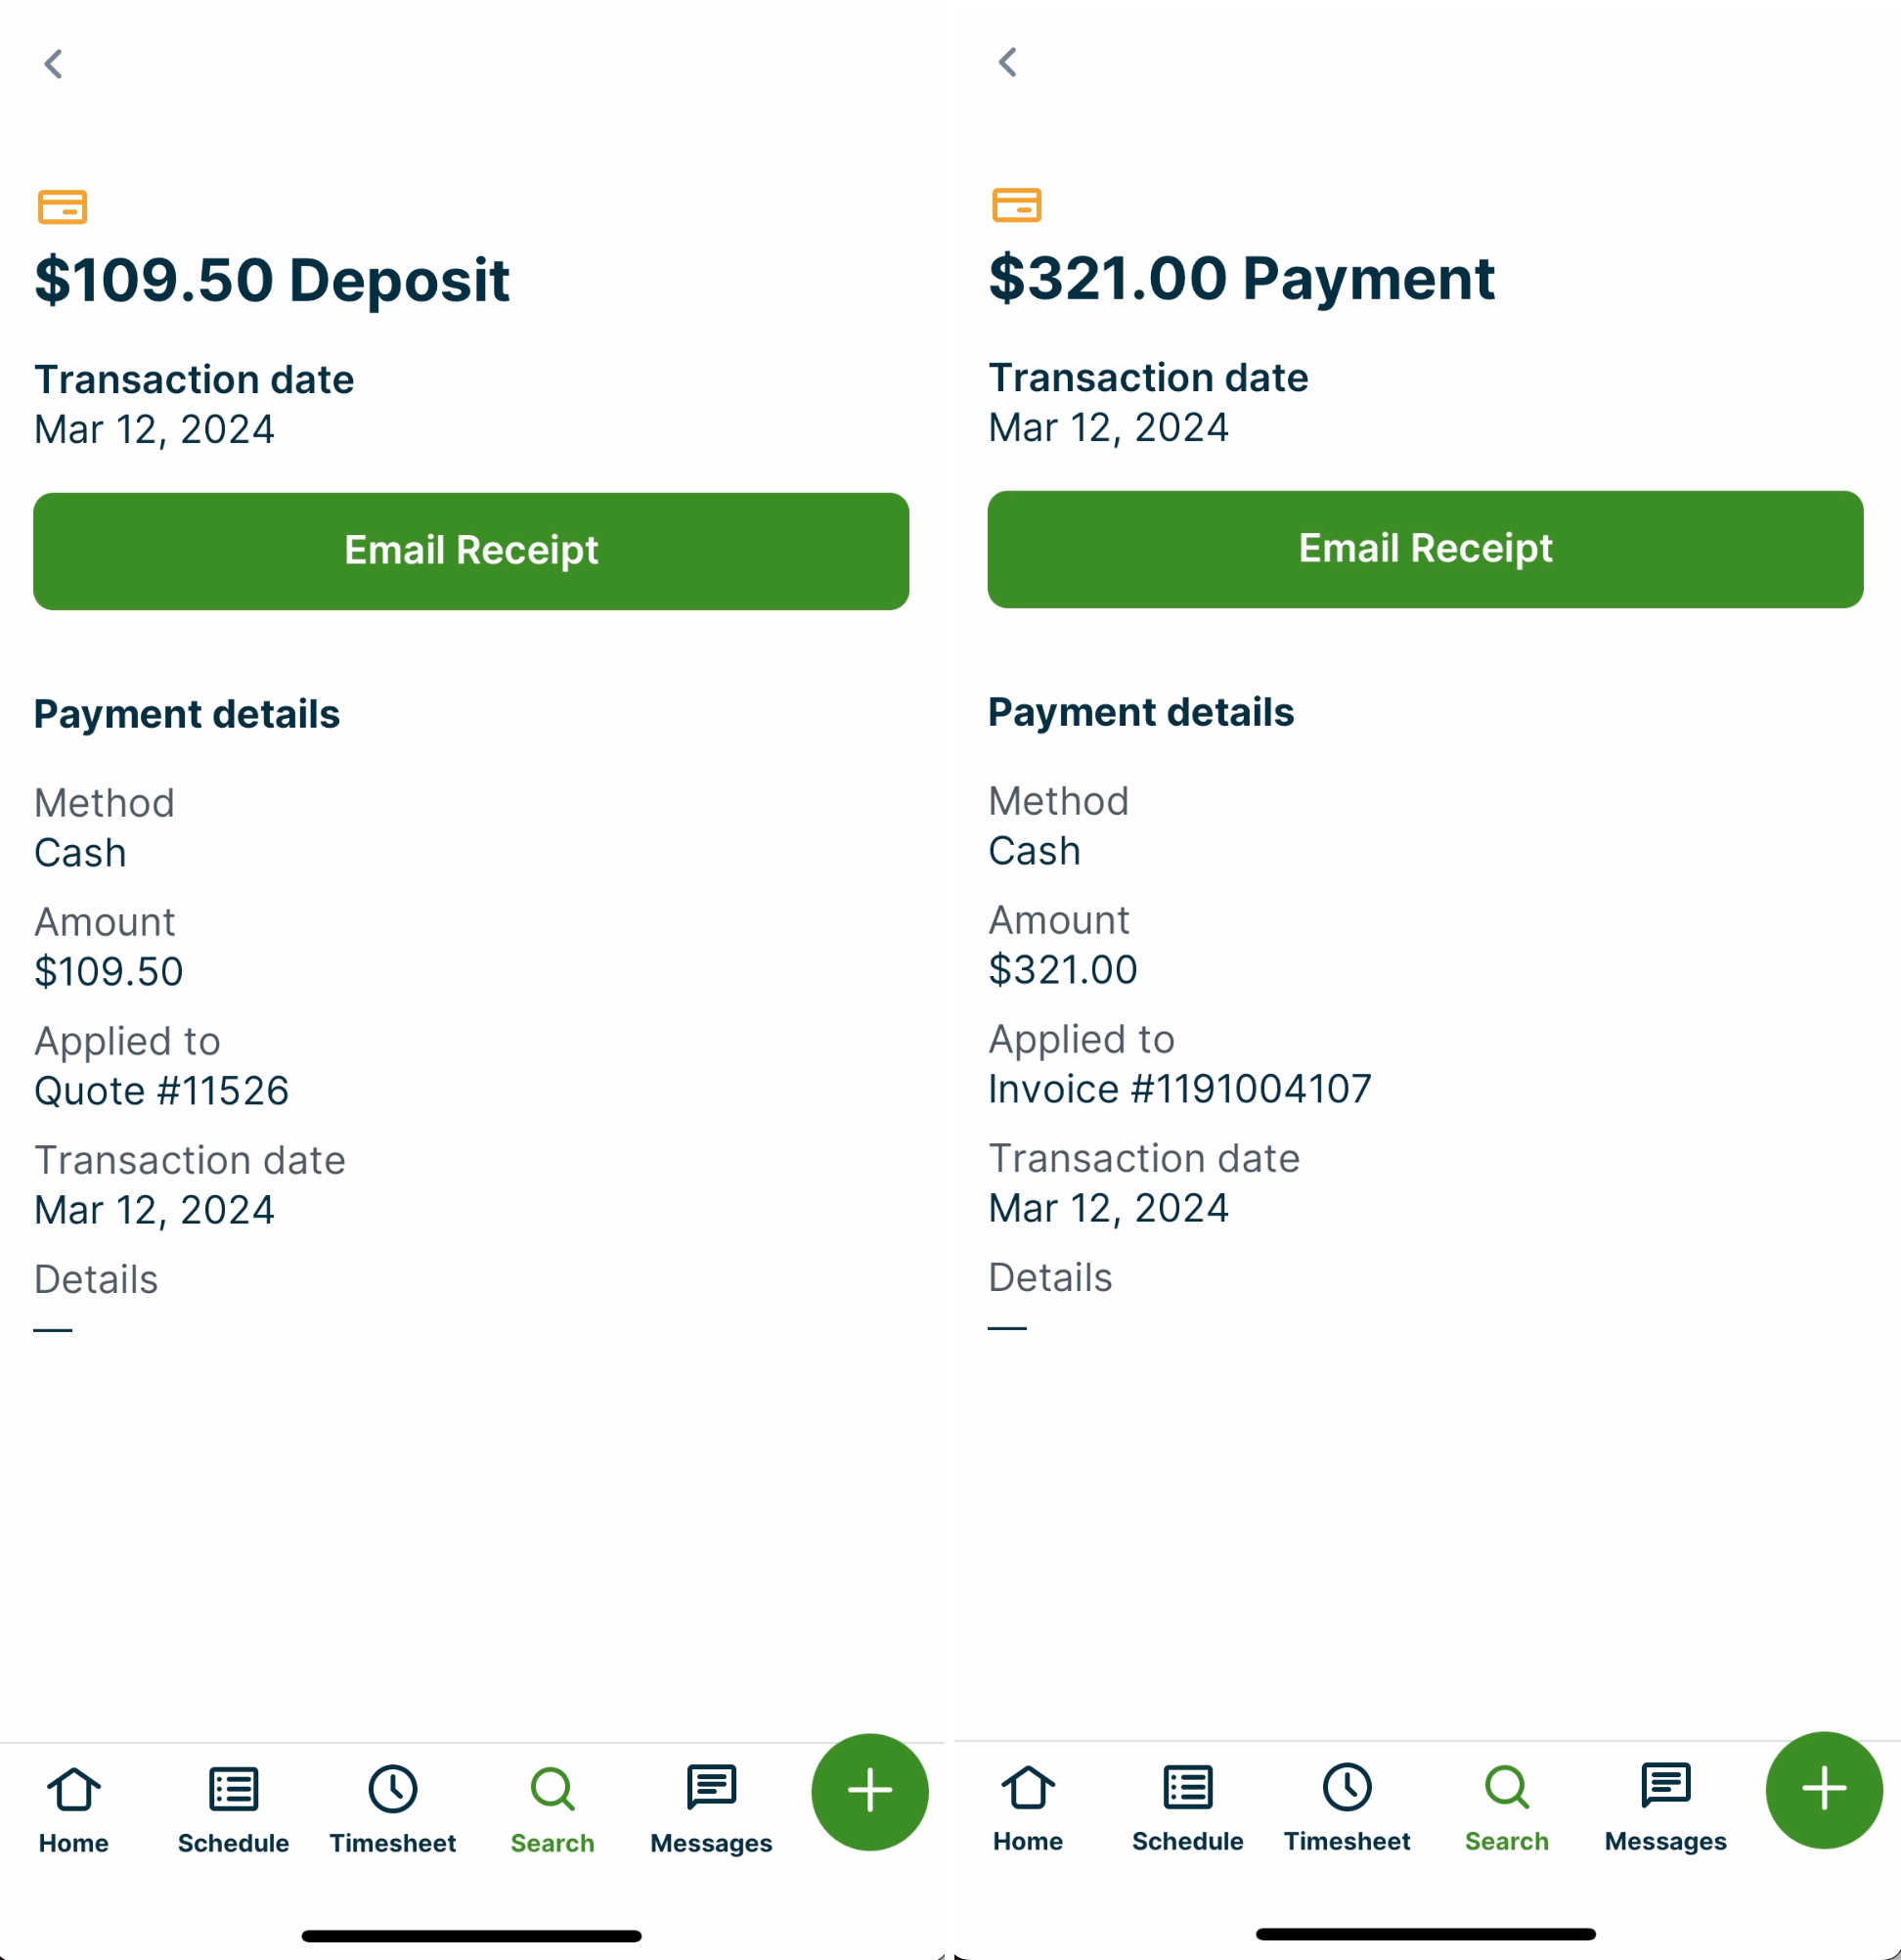Go back from the $109.50 Deposit screen
The width and height of the screenshot is (1901, 1960).
coord(54,64)
